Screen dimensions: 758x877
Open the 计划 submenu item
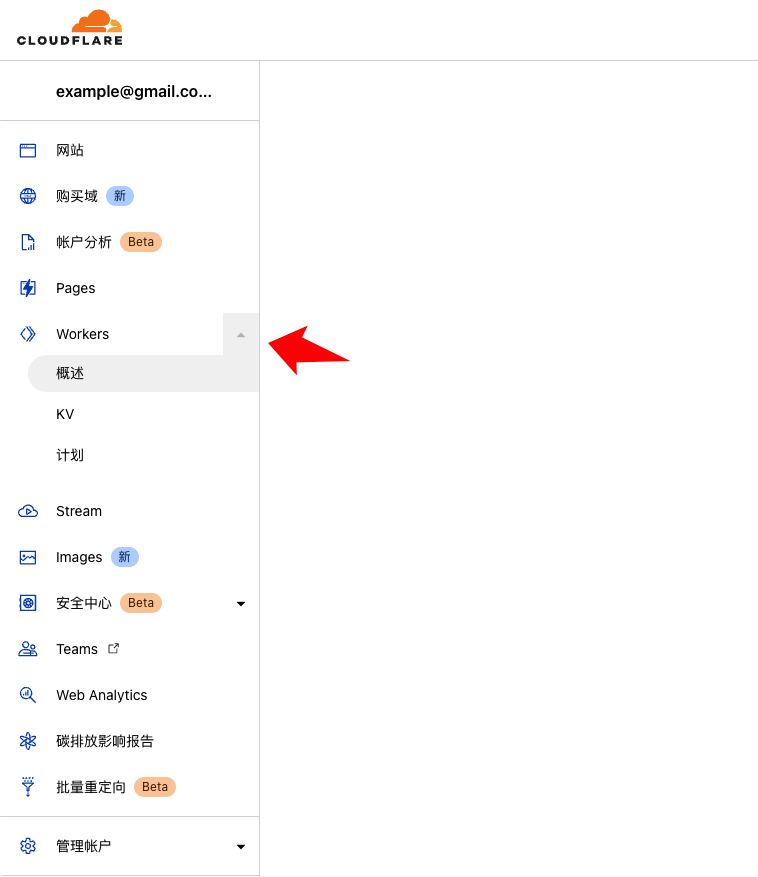70,455
